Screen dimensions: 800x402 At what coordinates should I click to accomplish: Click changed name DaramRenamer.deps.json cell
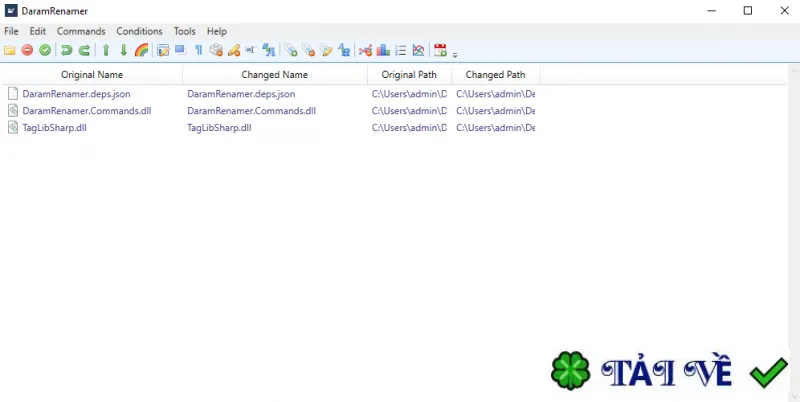pyautogui.click(x=241, y=94)
